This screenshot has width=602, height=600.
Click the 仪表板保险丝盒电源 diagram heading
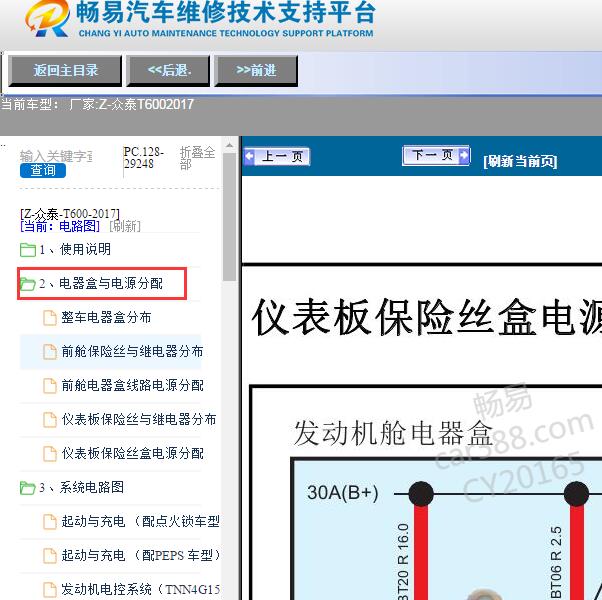click(x=427, y=318)
